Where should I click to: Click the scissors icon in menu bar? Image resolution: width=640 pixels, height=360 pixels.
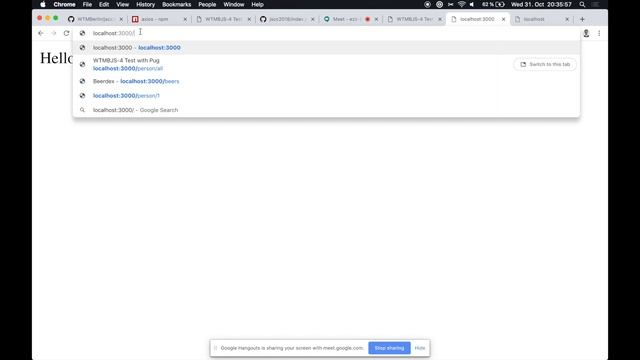point(451,4)
